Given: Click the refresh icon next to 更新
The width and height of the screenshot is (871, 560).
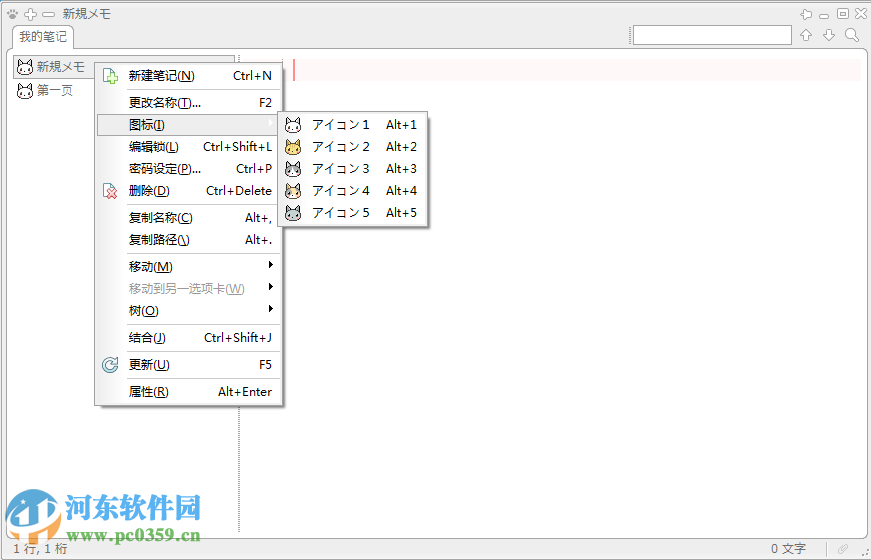Looking at the screenshot, I should point(111,365).
